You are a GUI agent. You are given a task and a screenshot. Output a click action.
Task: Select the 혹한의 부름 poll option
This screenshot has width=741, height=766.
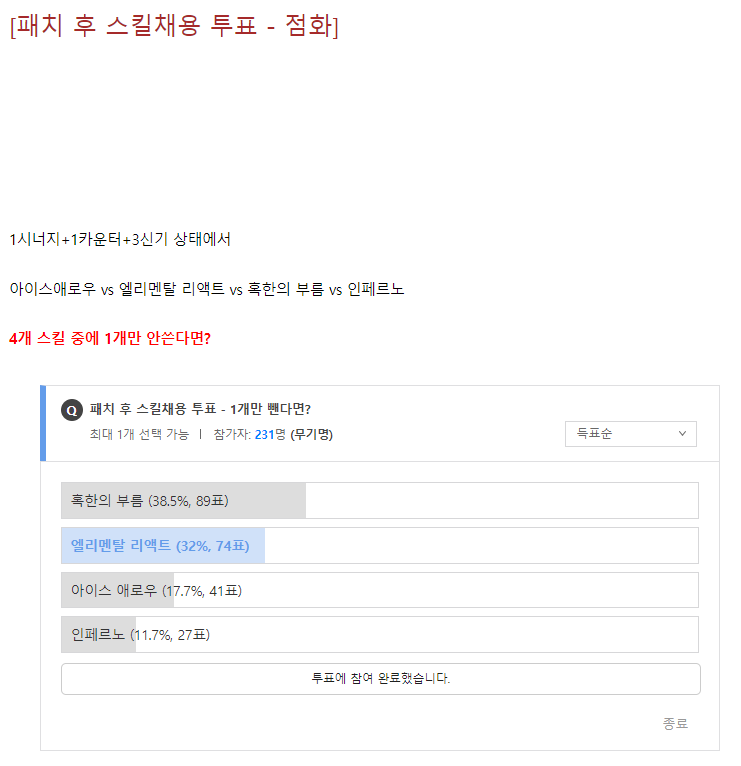click(380, 501)
